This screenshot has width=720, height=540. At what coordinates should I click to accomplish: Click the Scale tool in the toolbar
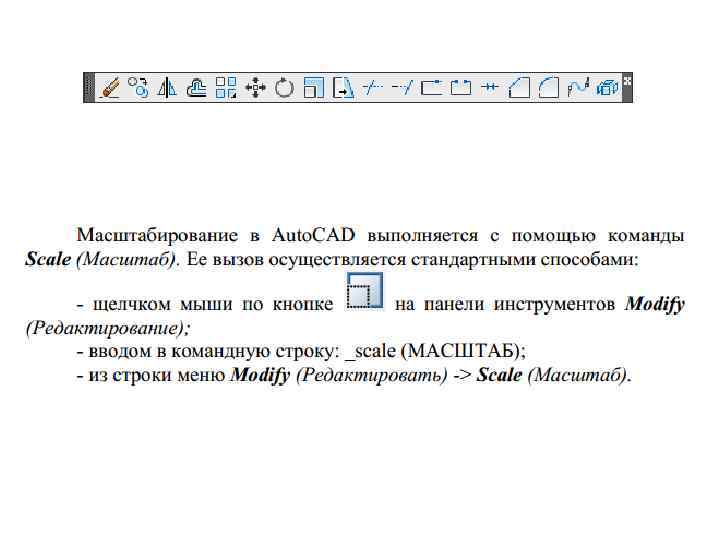[x=314, y=87]
